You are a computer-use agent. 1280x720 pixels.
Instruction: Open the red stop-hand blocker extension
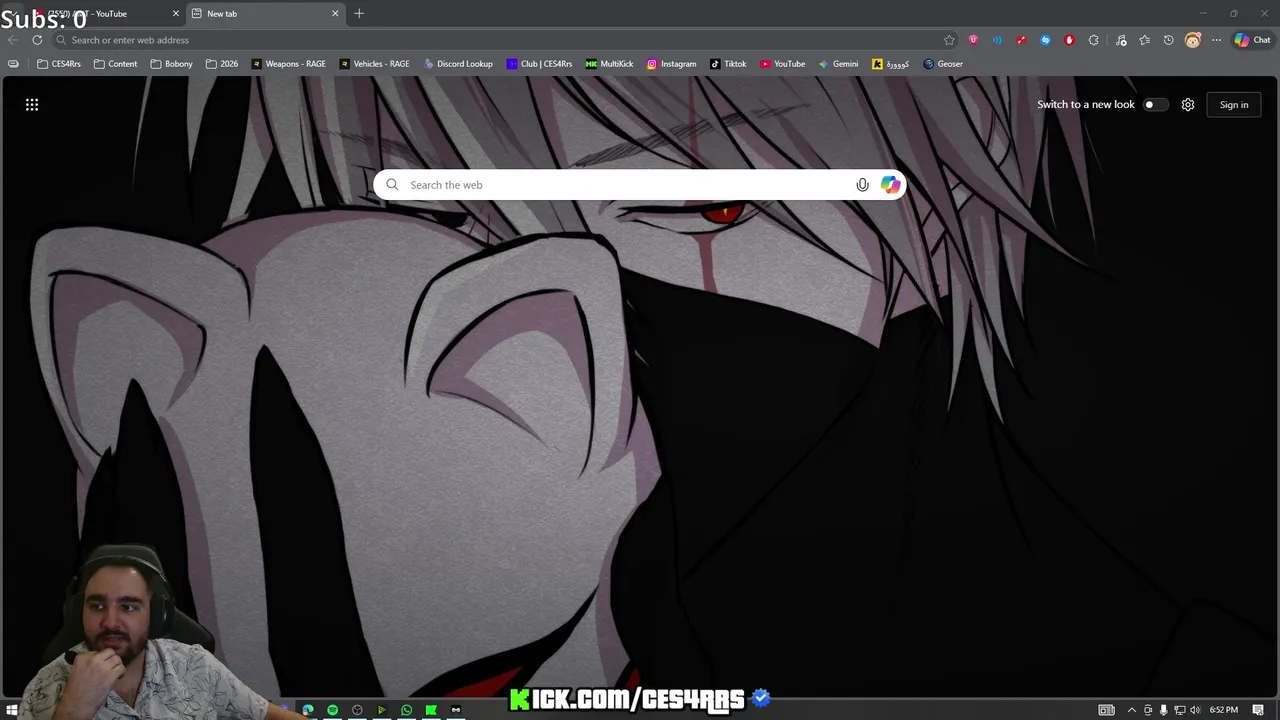(x=1069, y=40)
